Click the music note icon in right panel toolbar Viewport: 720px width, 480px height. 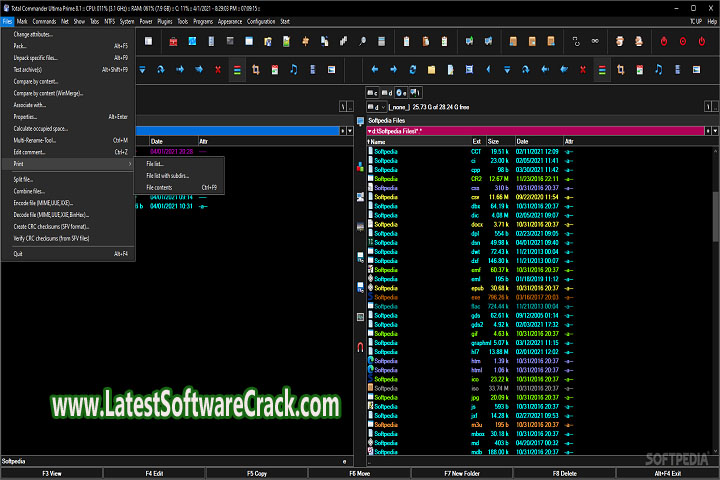click(x=658, y=70)
